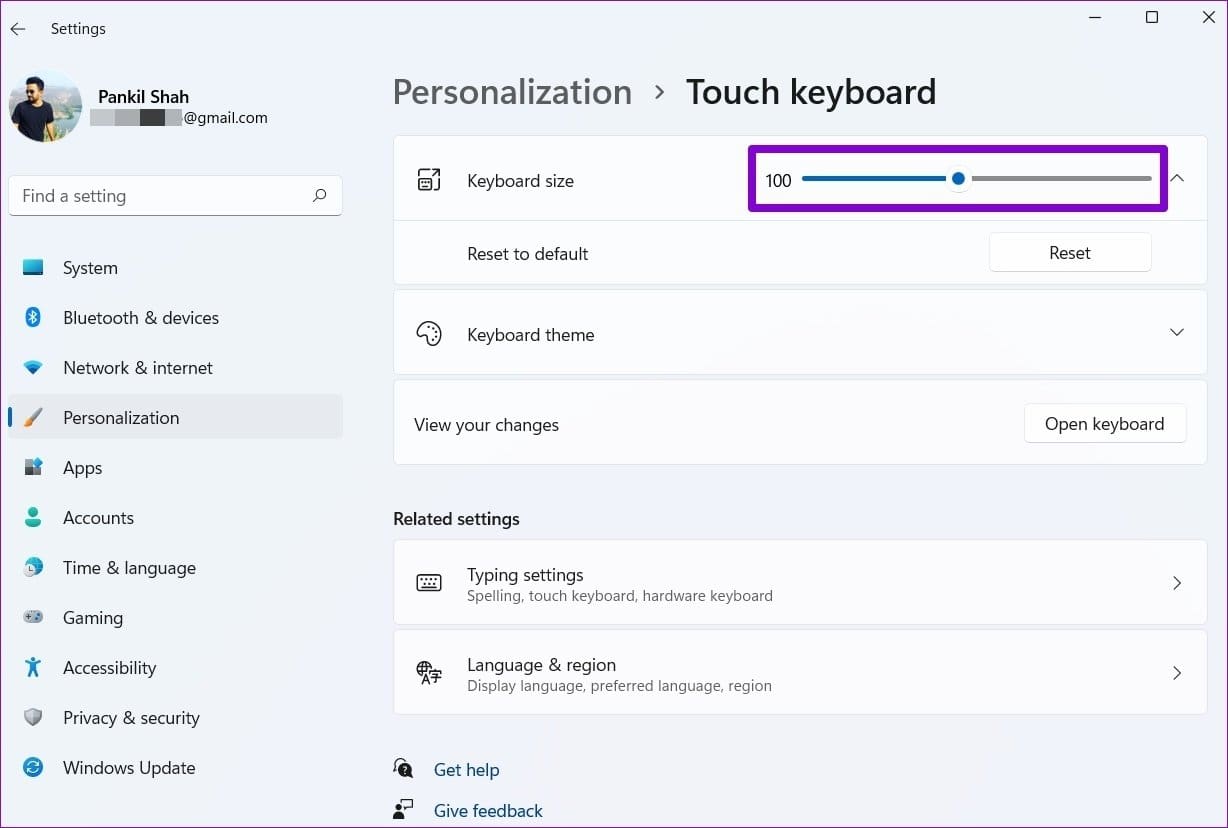The width and height of the screenshot is (1228, 828).
Task: Go to Language & region settings
Action: [1177, 672]
